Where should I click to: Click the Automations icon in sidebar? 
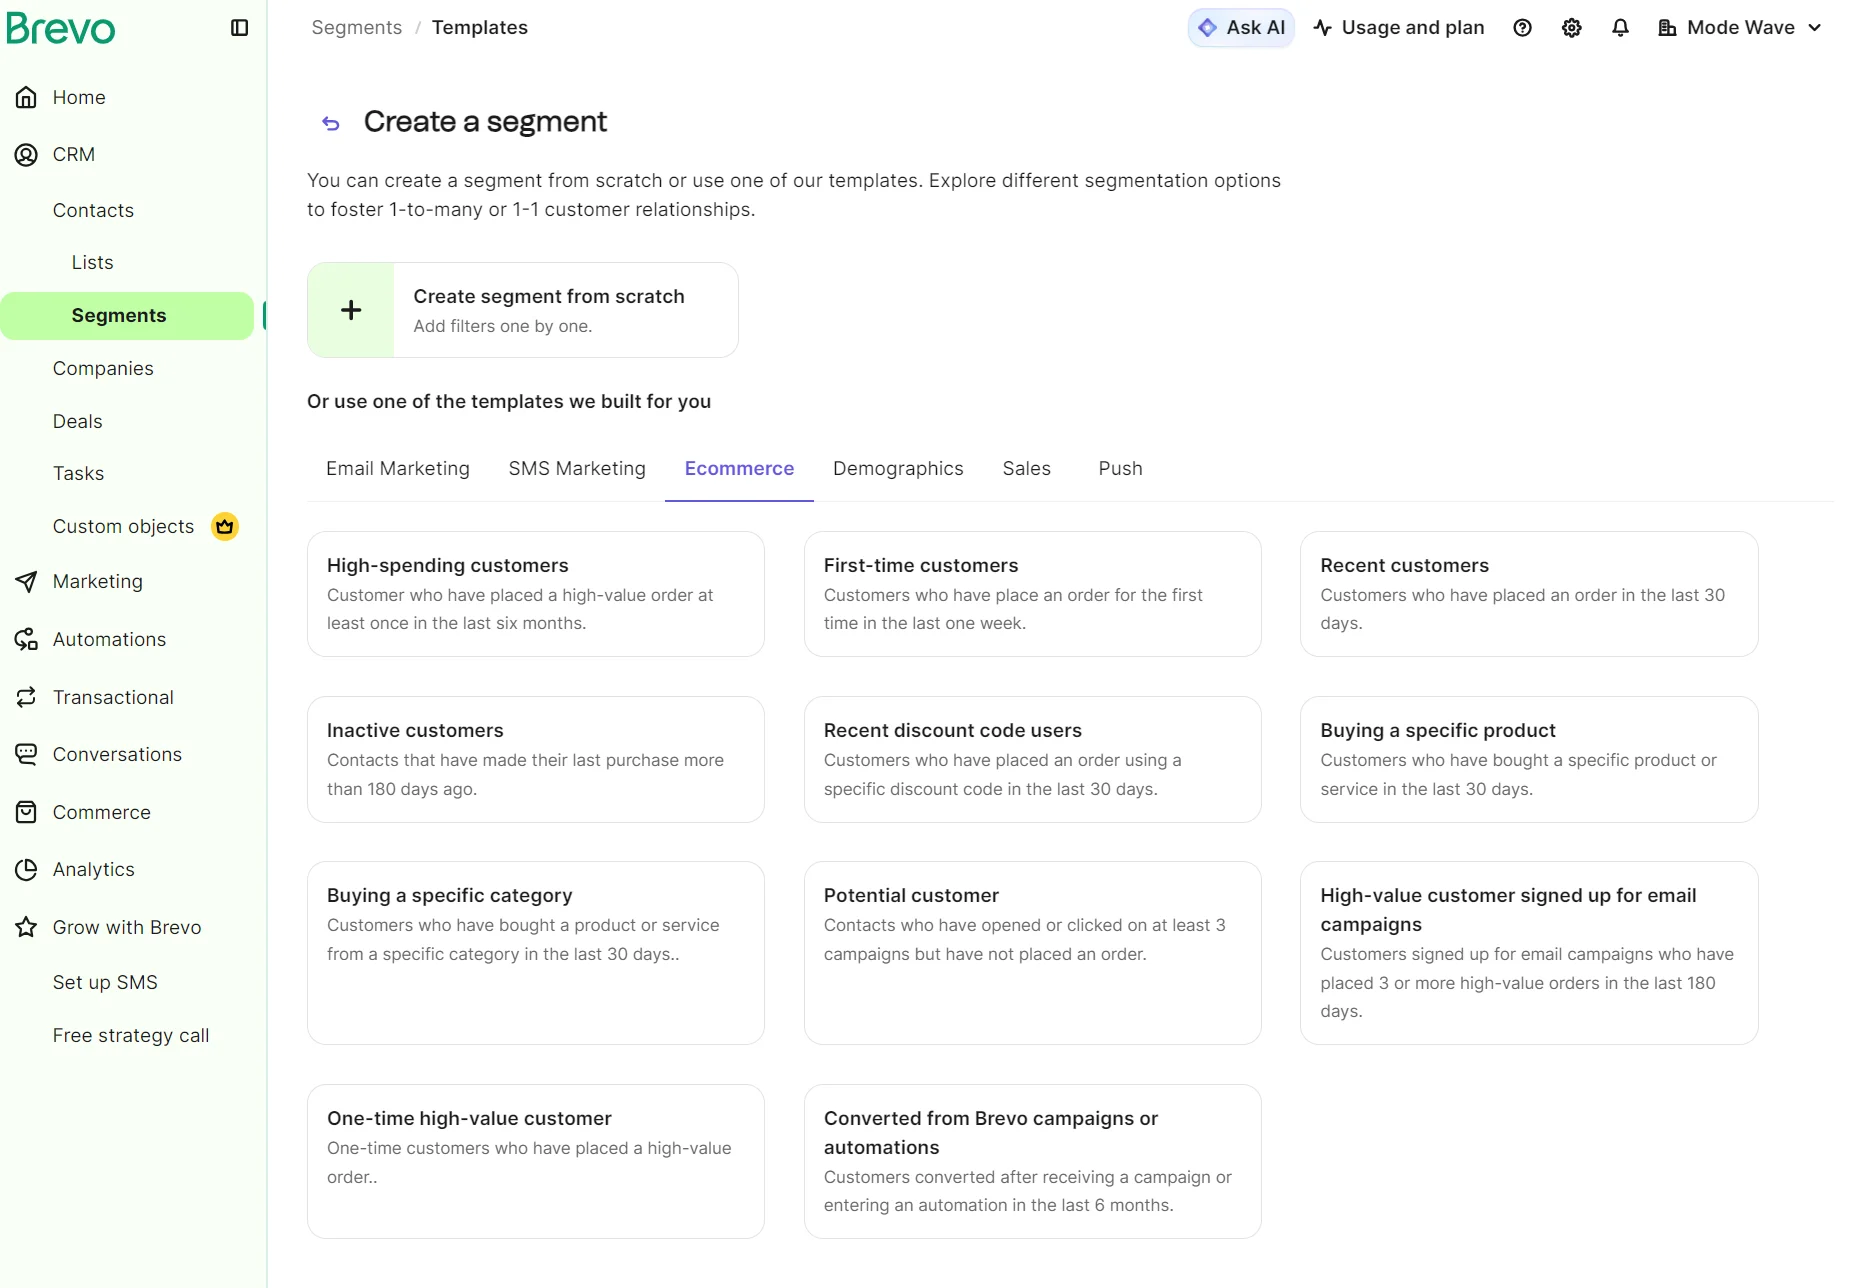point(26,639)
